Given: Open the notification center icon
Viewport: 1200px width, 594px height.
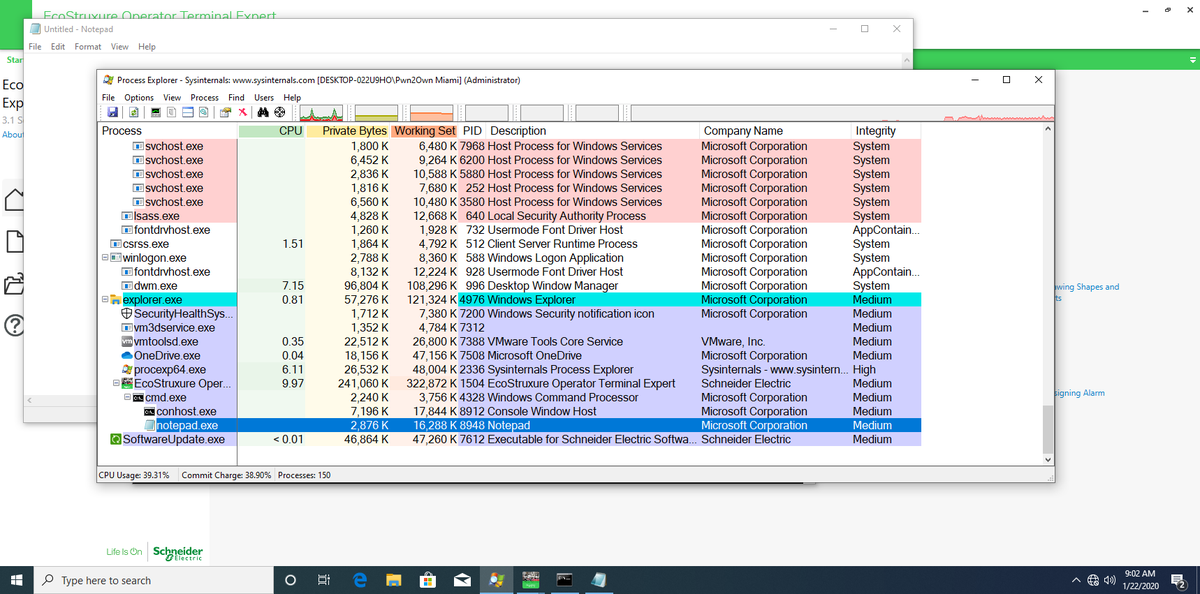Looking at the screenshot, I should point(1178,580).
